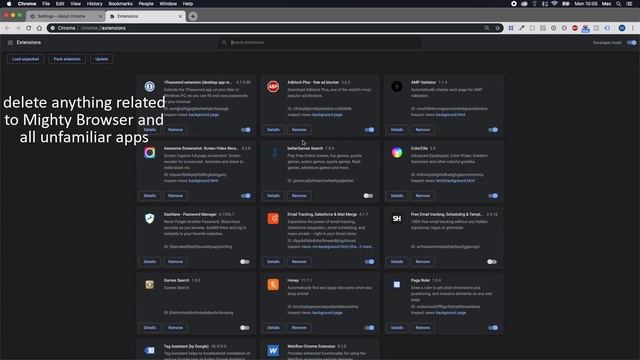640x360 pixels.
Task: Disable the Page Ruler toggle
Action: click(x=493, y=328)
